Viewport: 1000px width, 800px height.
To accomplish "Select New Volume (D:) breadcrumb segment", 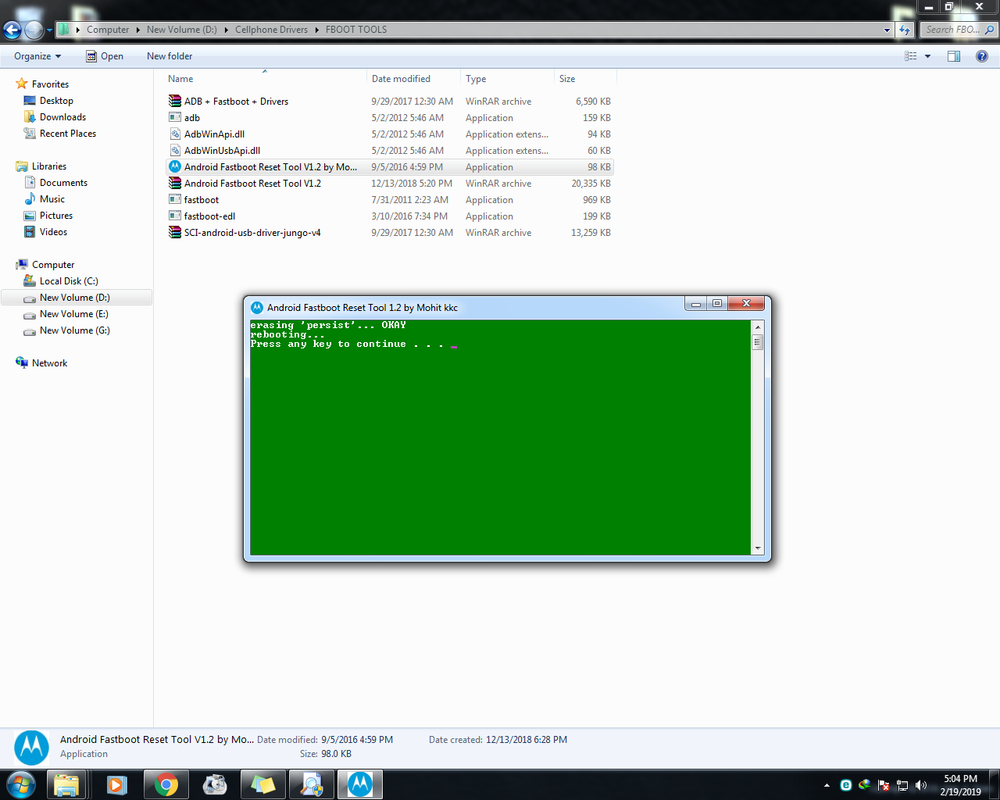I will pyautogui.click(x=182, y=29).
